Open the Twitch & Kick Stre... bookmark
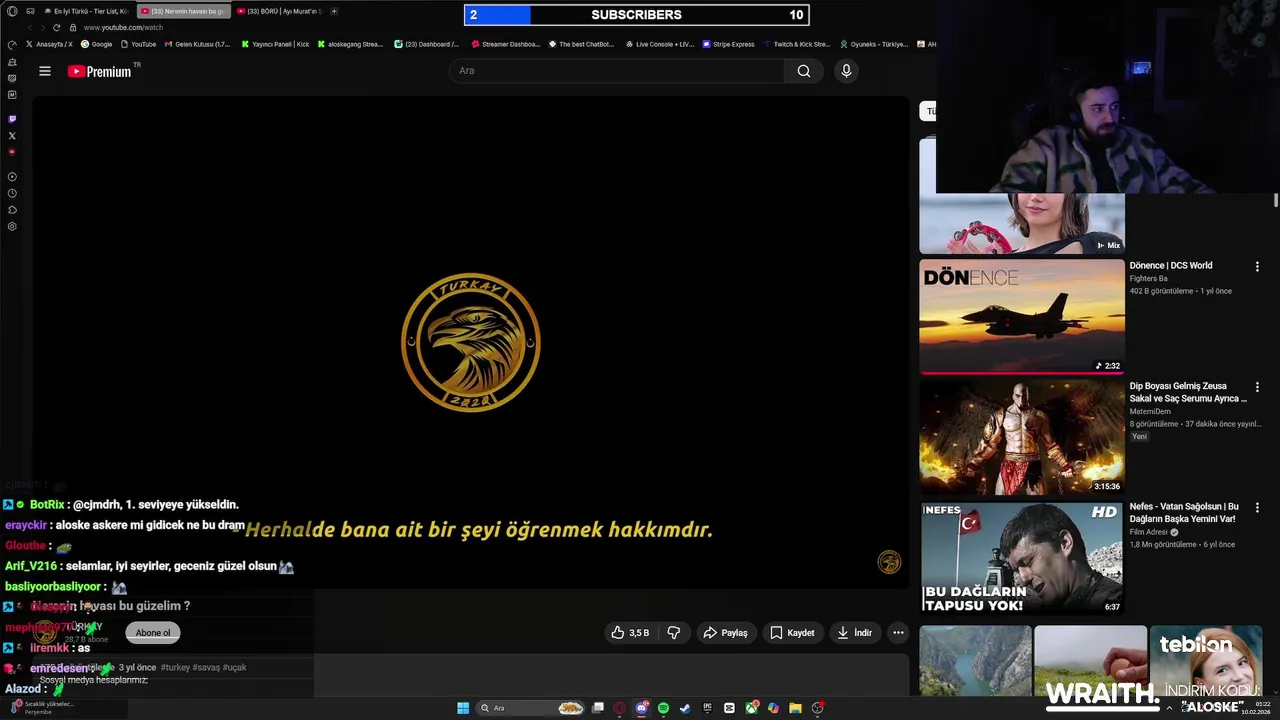 click(796, 44)
